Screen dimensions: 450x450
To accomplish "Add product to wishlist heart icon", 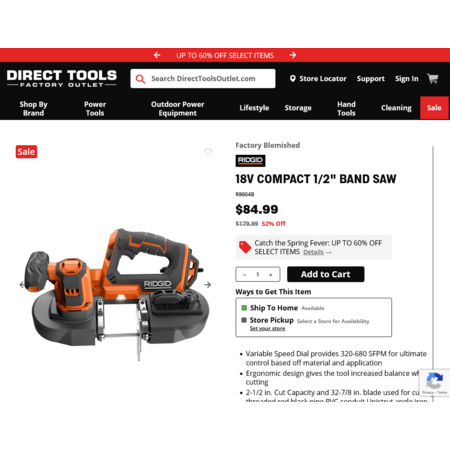I will 208,152.
